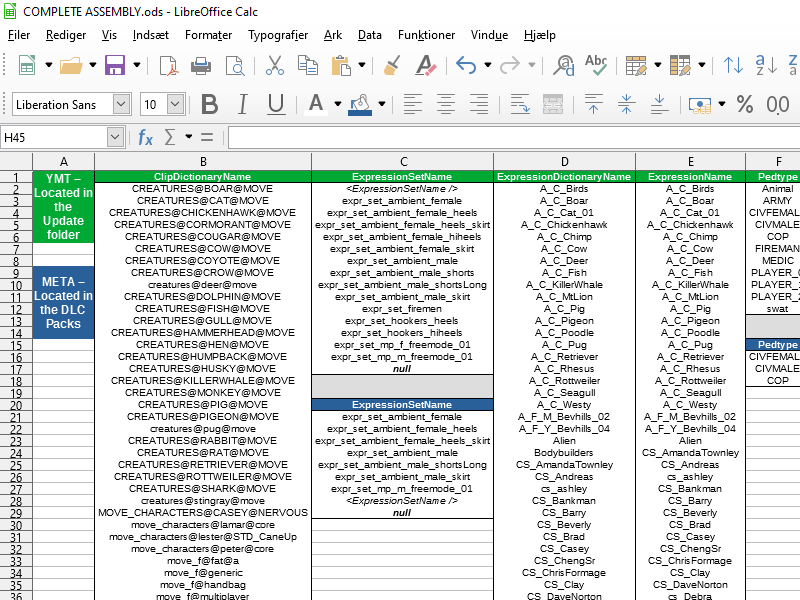The height and width of the screenshot is (600, 800).
Task: Apply the background color paint bucket
Action: 360,104
